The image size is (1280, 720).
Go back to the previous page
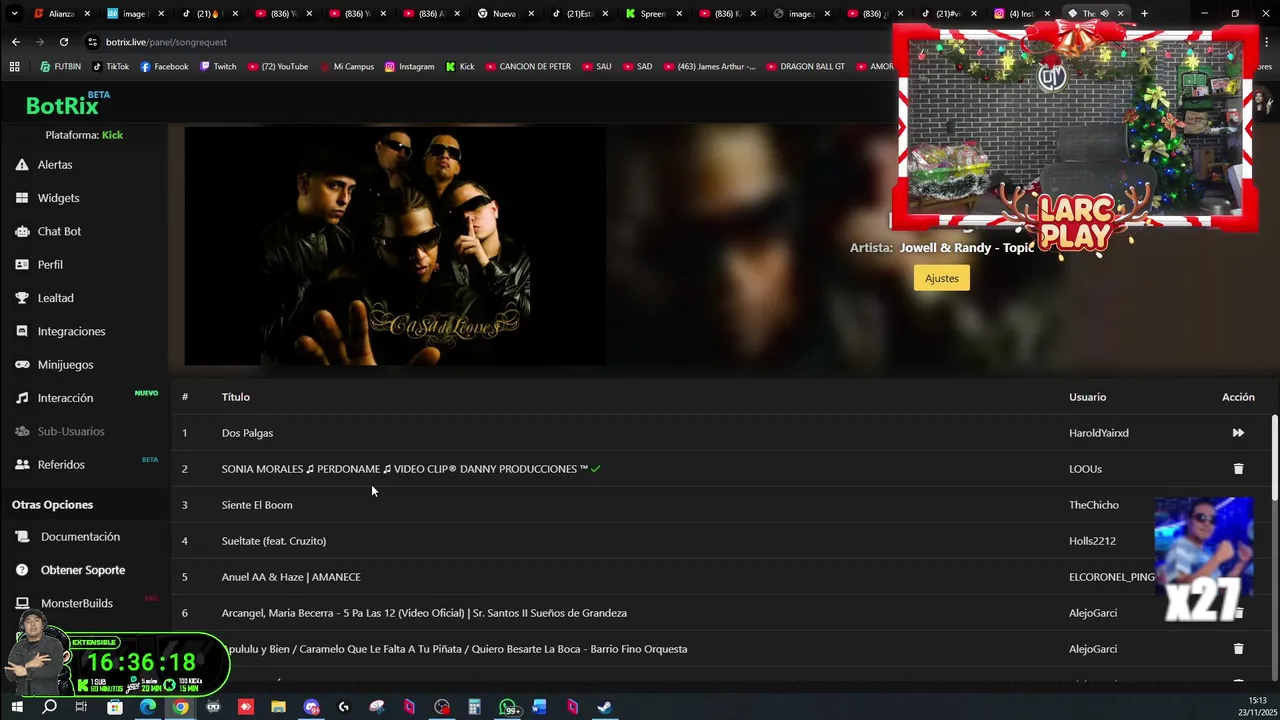[x=16, y=42]
